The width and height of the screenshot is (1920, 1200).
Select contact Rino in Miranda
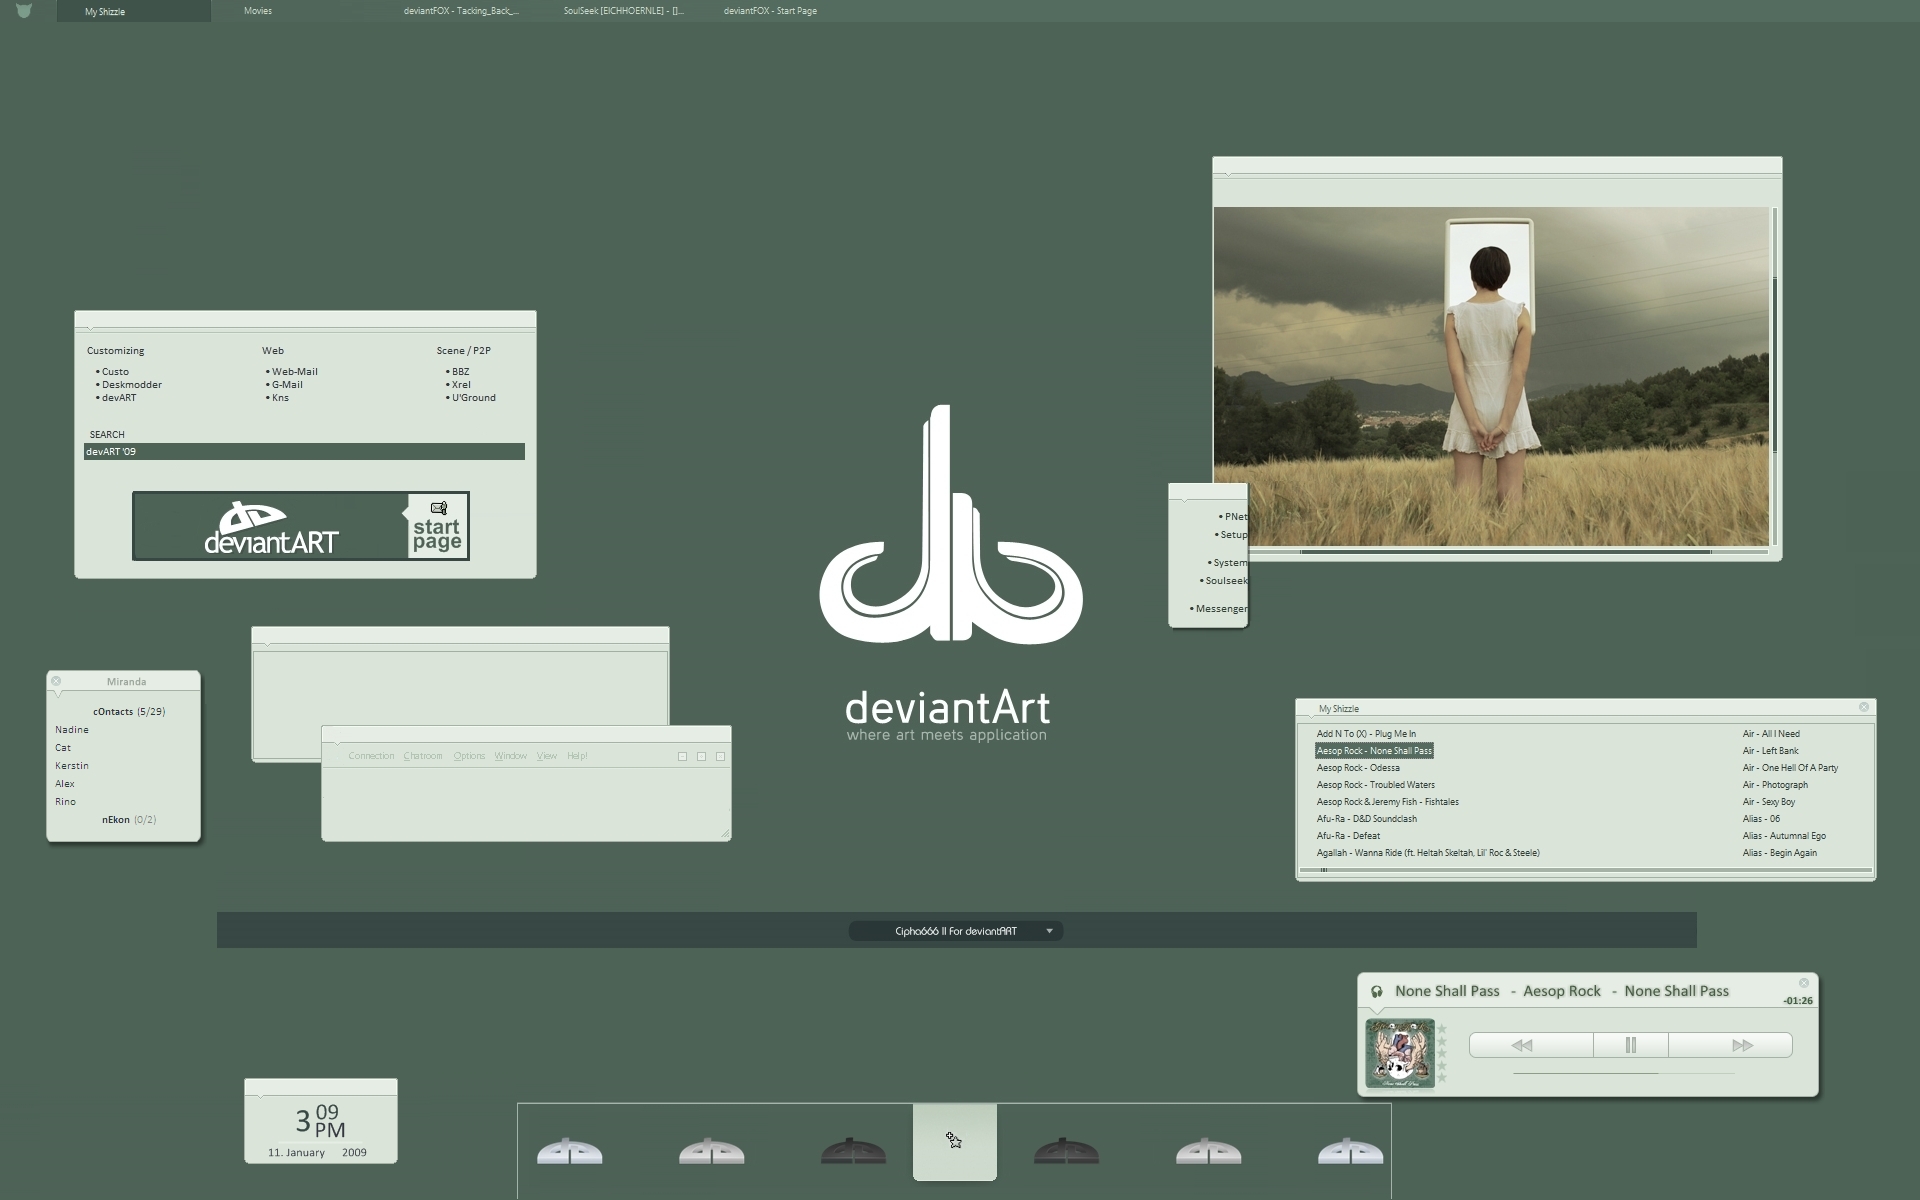click(66, 802)
